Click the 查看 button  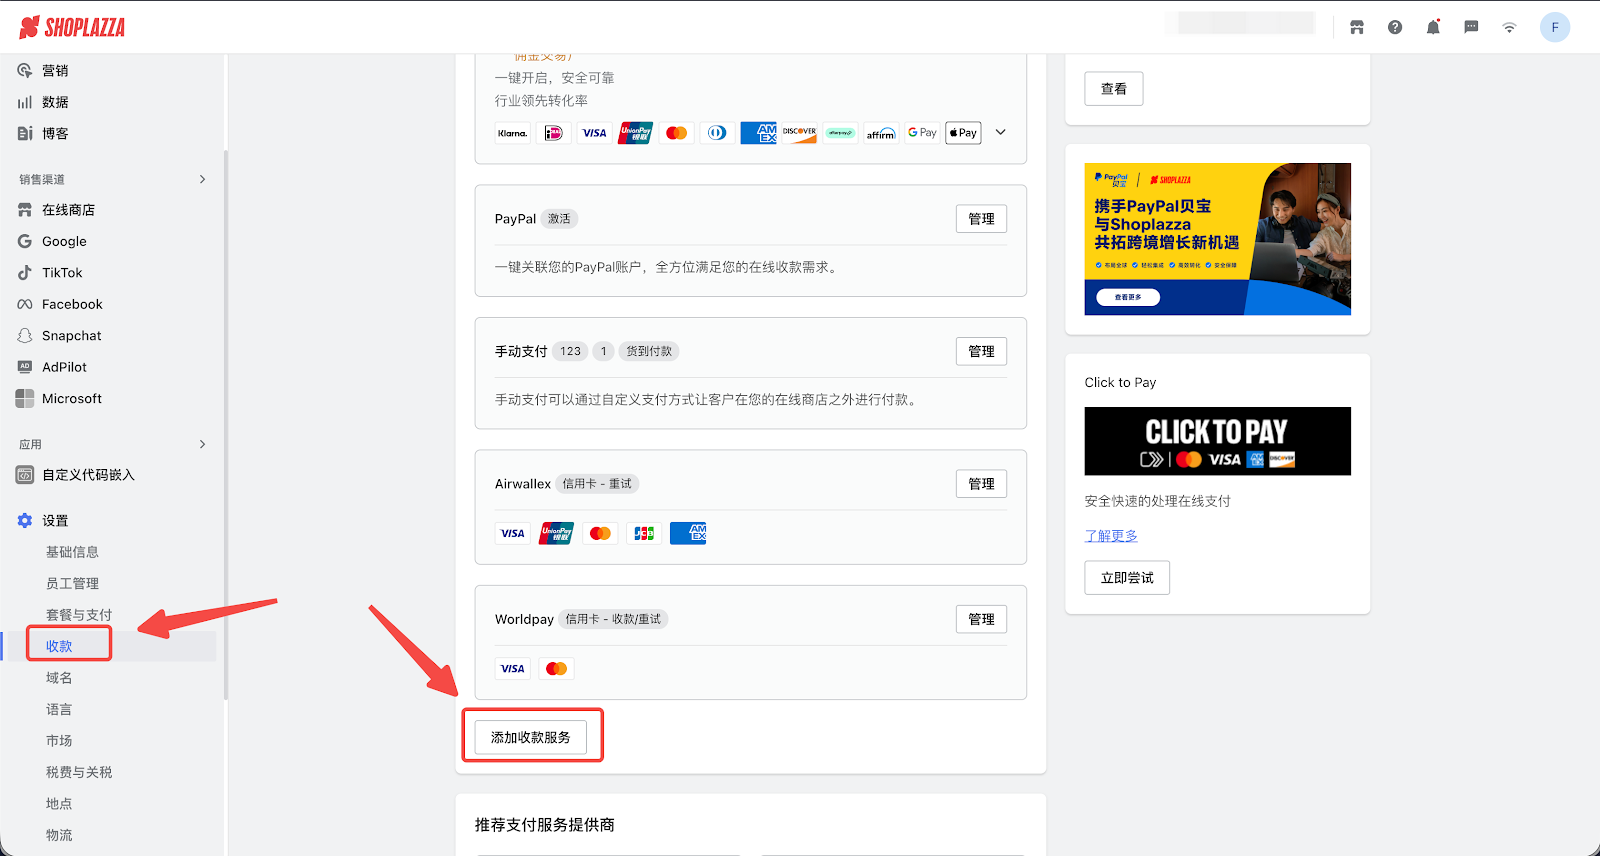1114,89
